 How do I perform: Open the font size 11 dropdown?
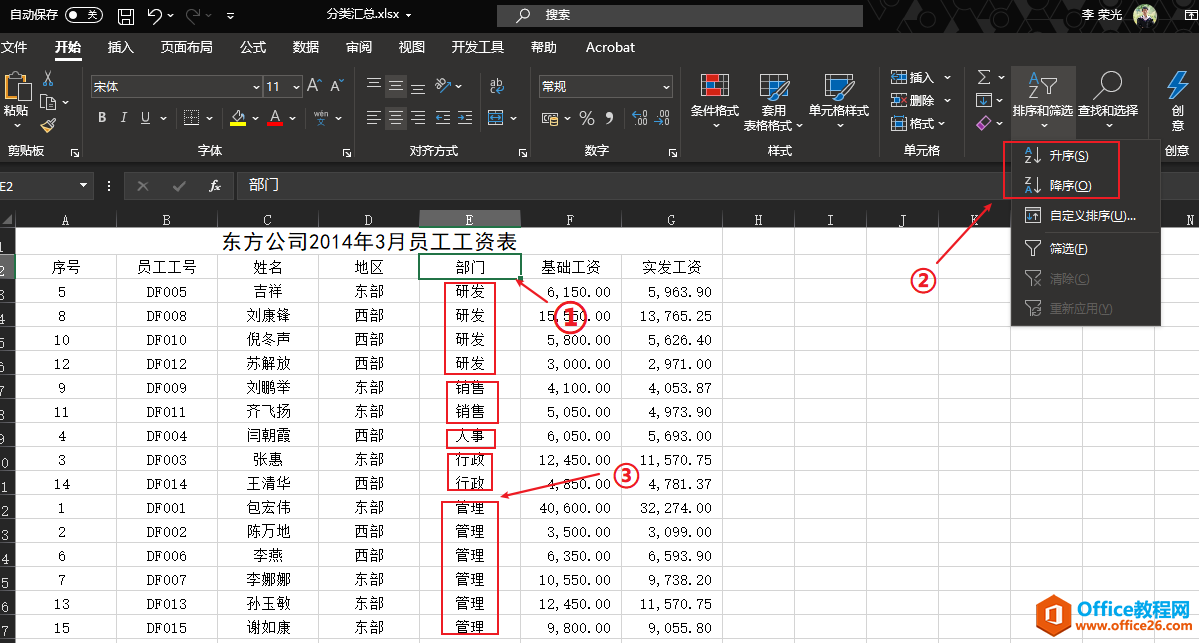pos(296,87)
